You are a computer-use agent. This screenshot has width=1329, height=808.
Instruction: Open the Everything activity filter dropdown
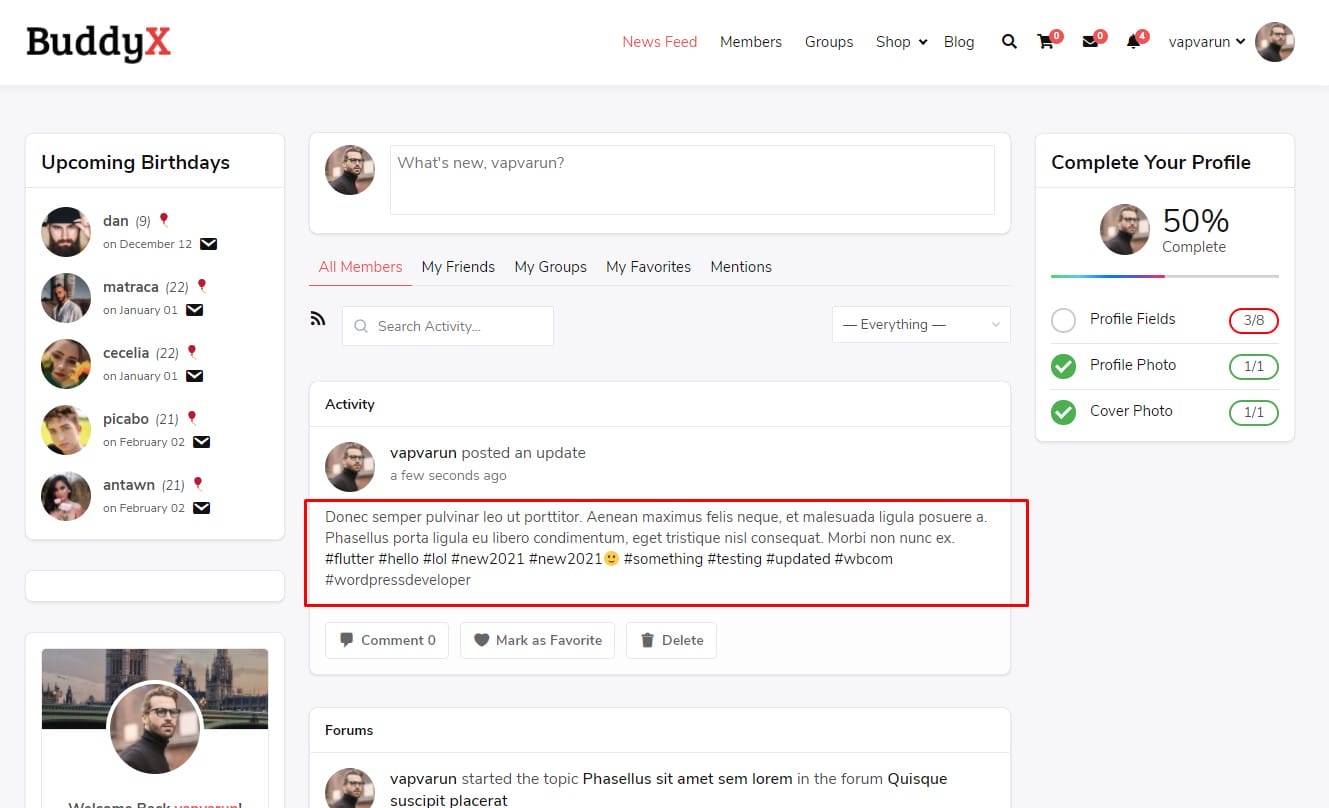point(920,325)
